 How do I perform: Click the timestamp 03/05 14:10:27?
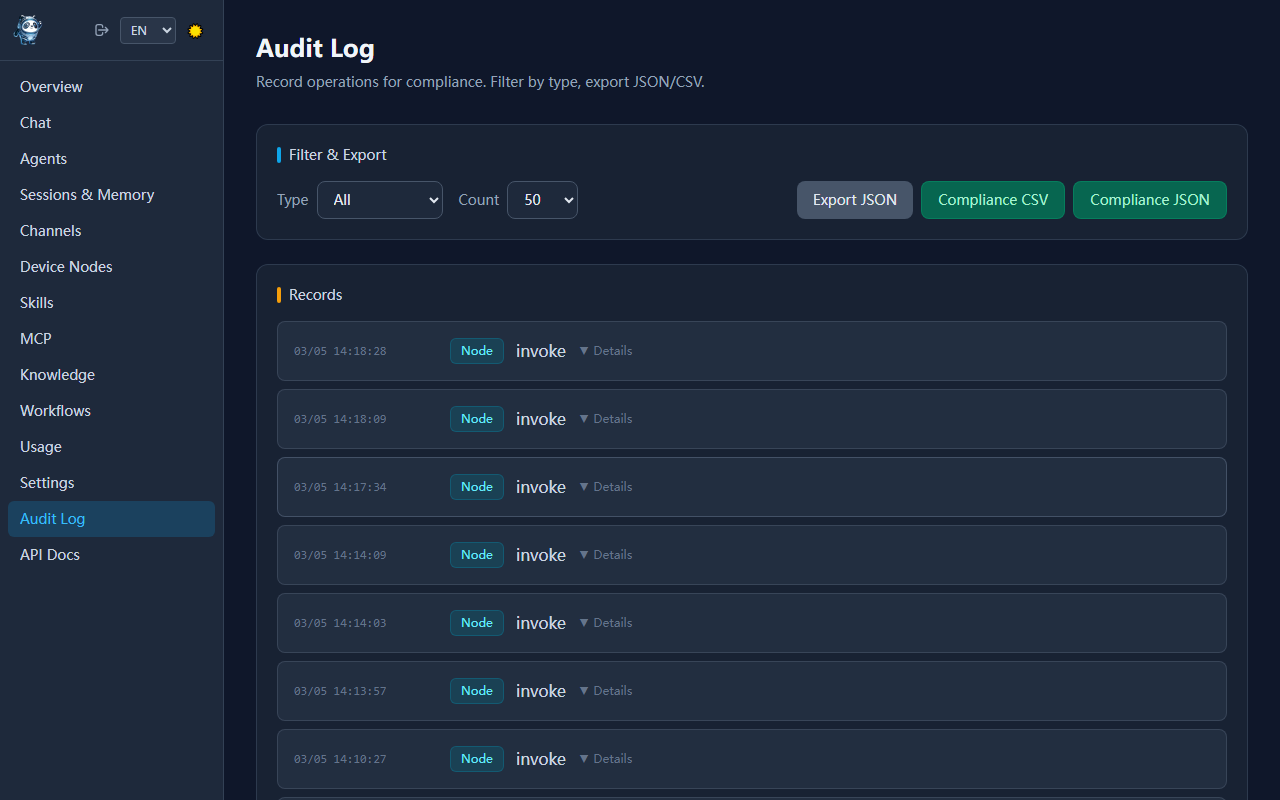click(340, 759)
